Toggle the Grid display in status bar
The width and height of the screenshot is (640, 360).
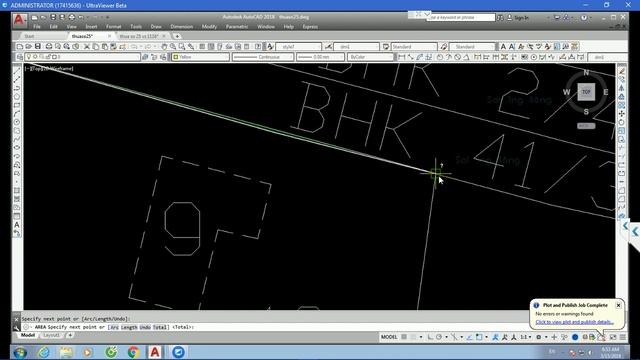404,337
